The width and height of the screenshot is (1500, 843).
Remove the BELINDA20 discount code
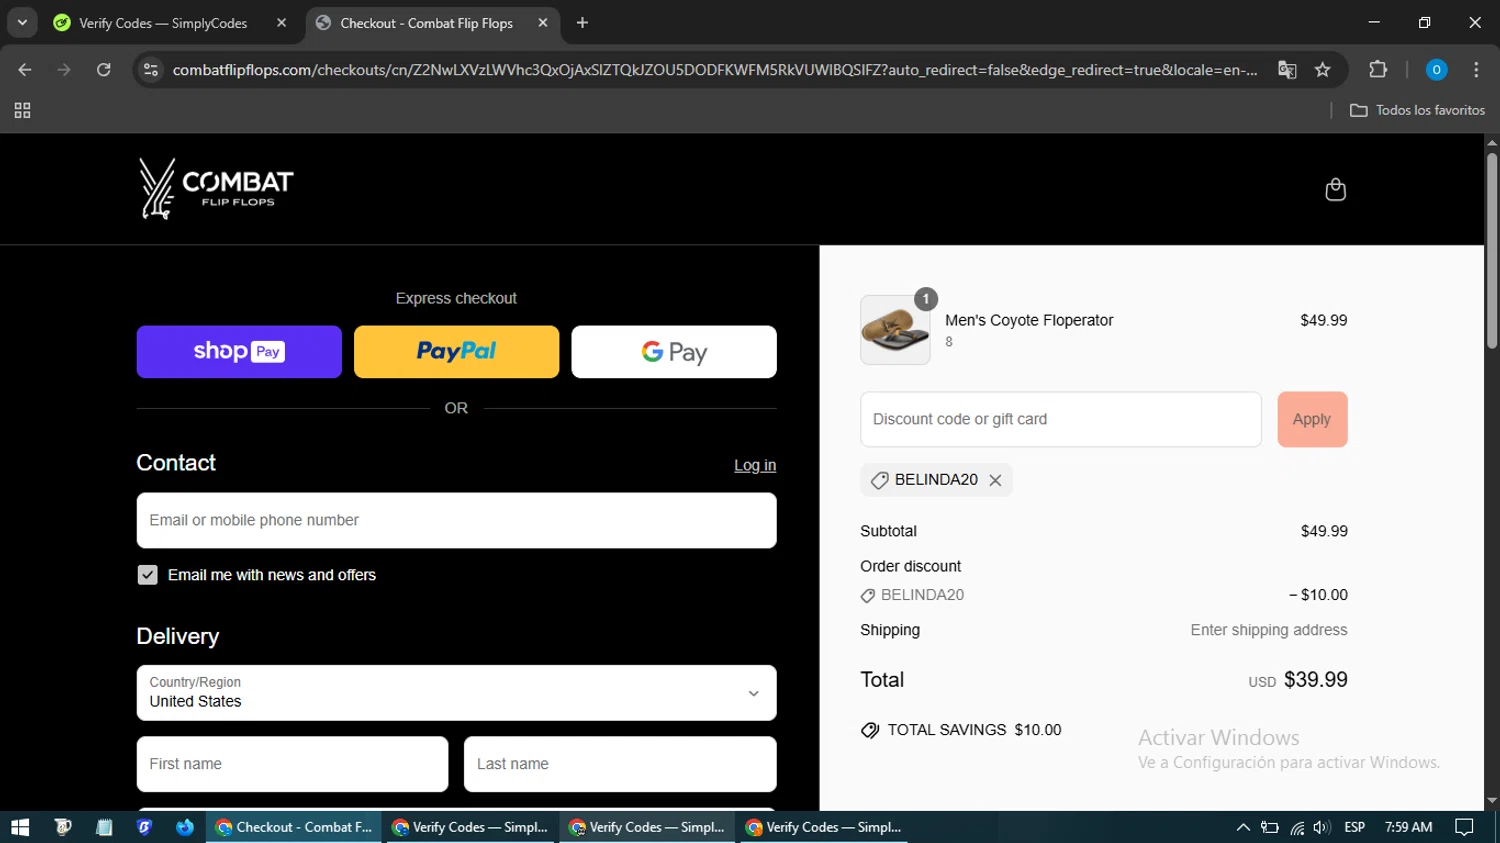click(995, 480)
